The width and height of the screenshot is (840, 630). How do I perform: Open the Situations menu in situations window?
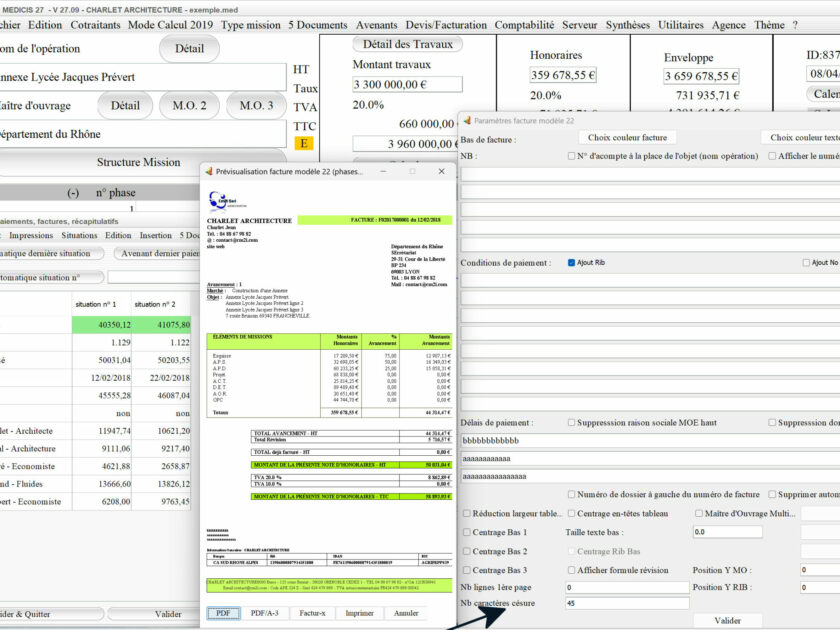(x=79, y=236)
